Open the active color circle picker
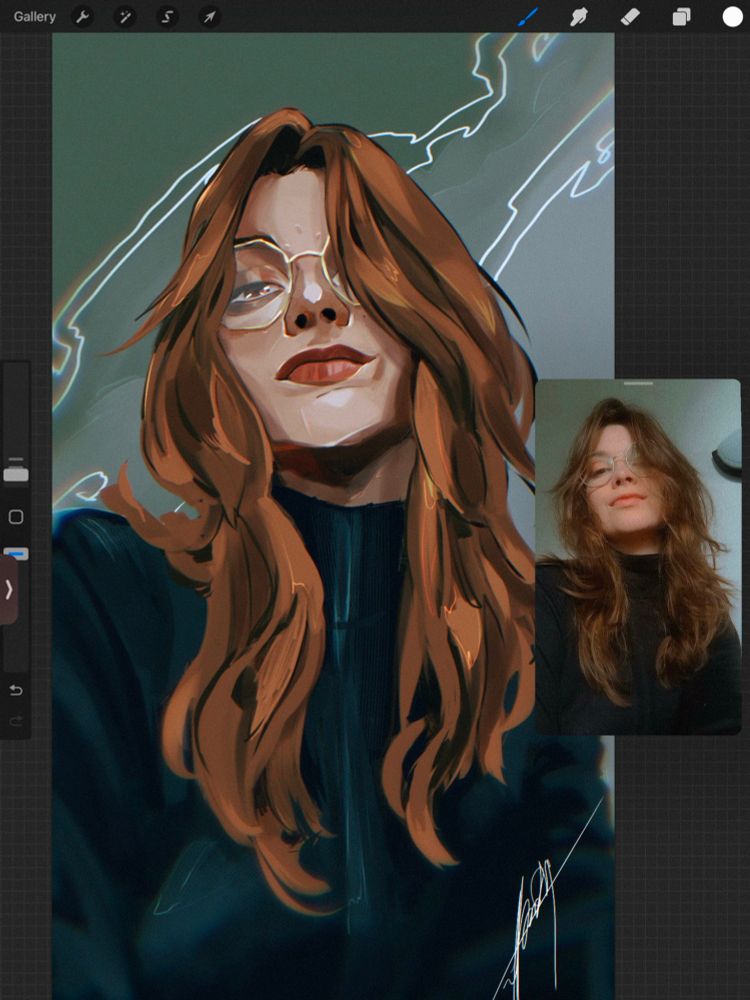Viewport: 750px width, 1000px height. 732,17
